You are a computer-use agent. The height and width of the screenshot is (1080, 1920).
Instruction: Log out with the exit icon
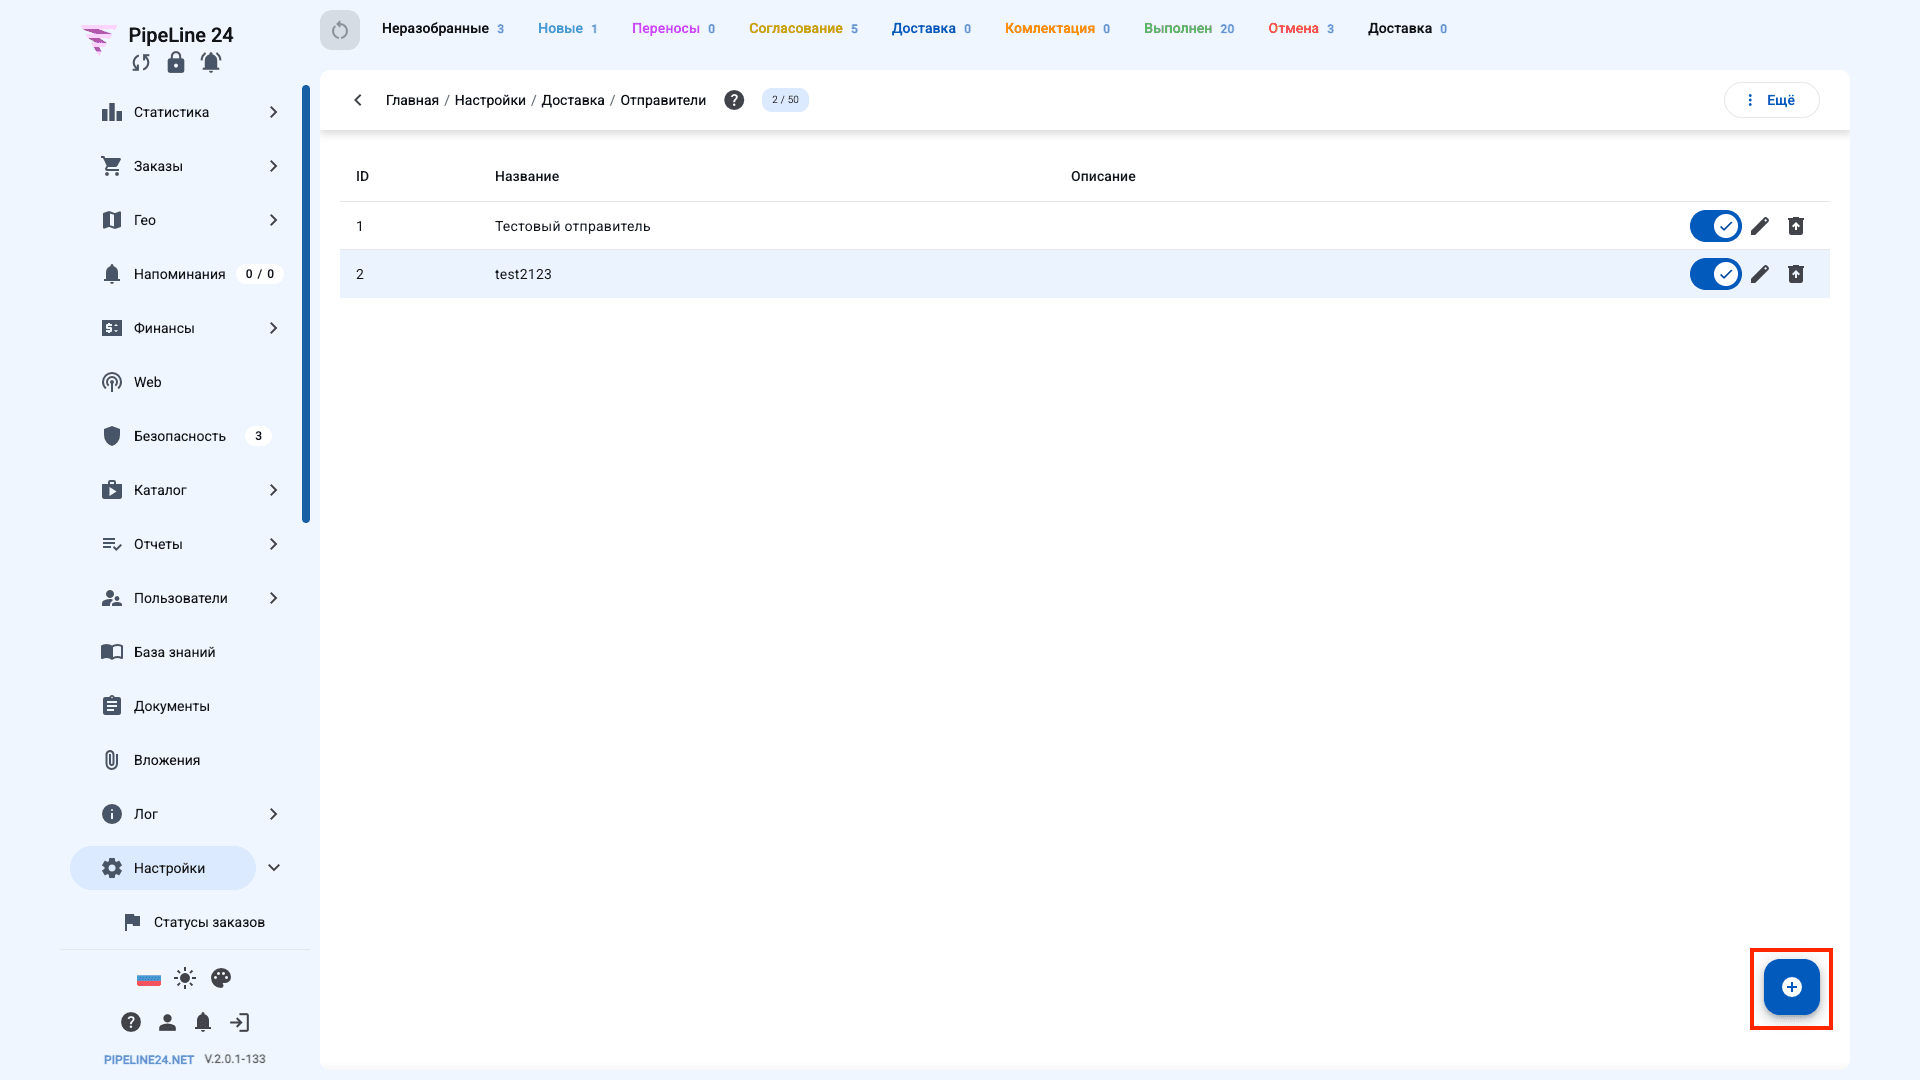click(x=239, y=1022)
